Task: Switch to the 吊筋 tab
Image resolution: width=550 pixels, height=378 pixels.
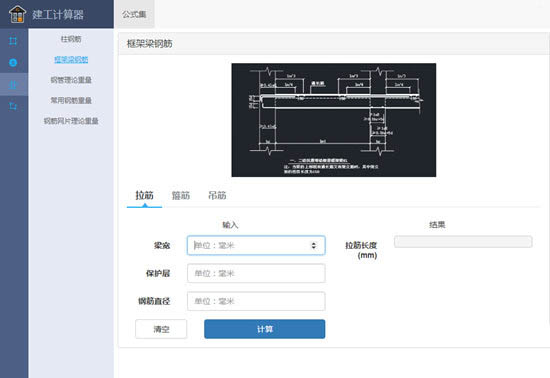Action: pos(217,195)
